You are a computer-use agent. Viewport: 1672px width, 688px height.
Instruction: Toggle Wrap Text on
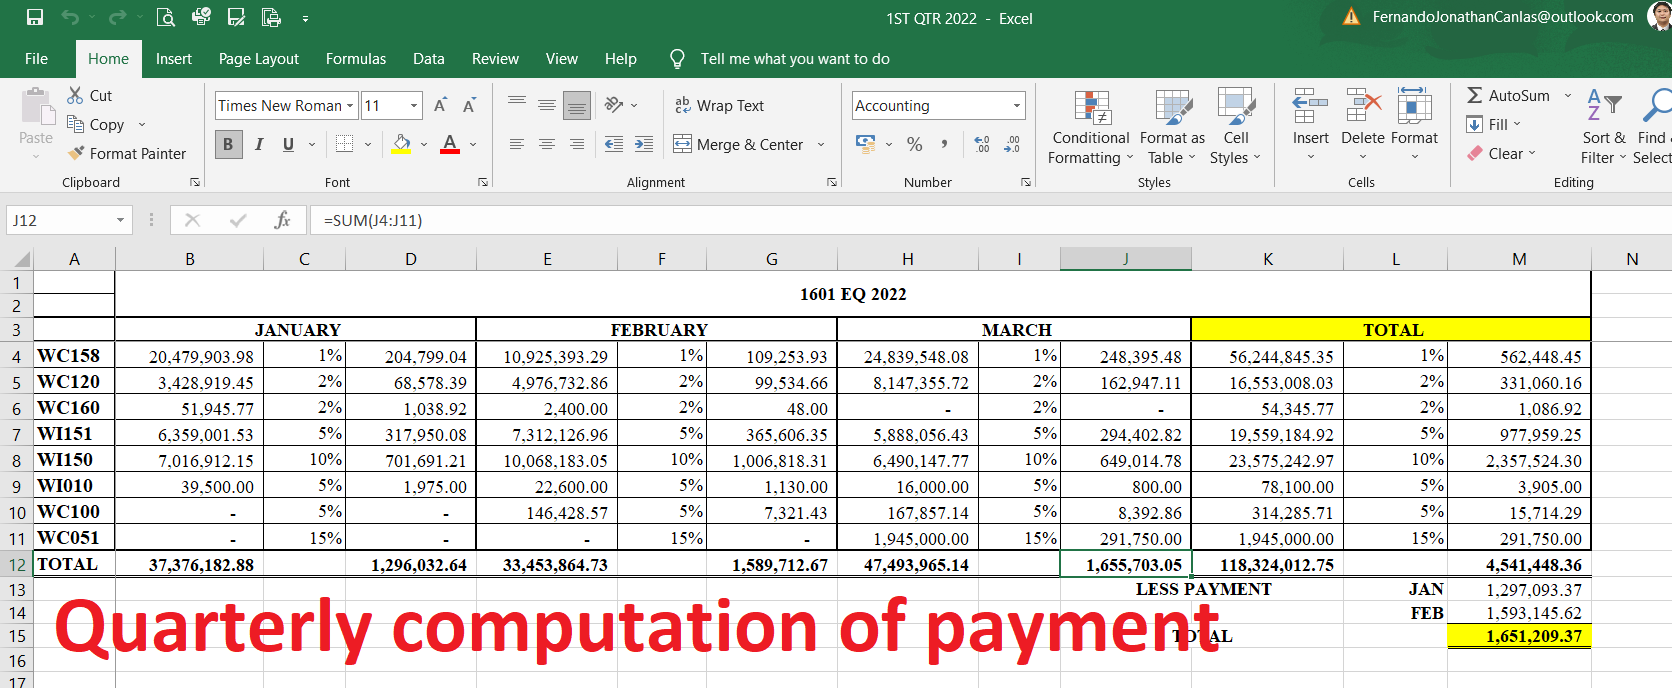pyautogui.click(x=719, y=105)
